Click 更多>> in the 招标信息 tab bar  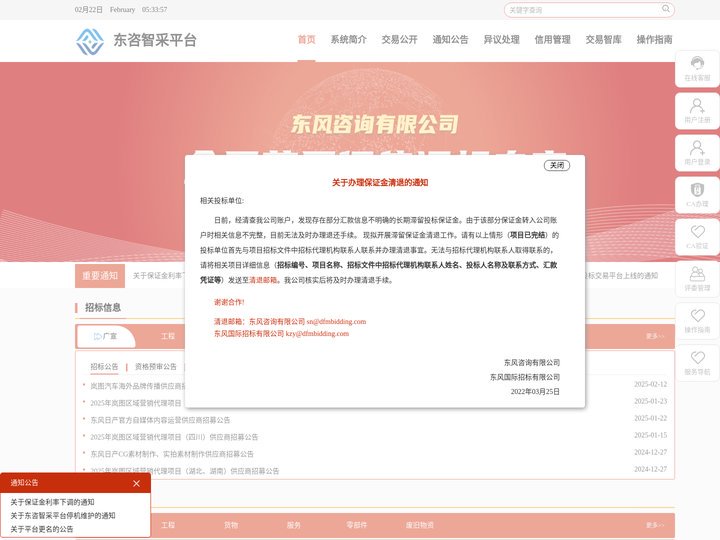coord(655,337)
